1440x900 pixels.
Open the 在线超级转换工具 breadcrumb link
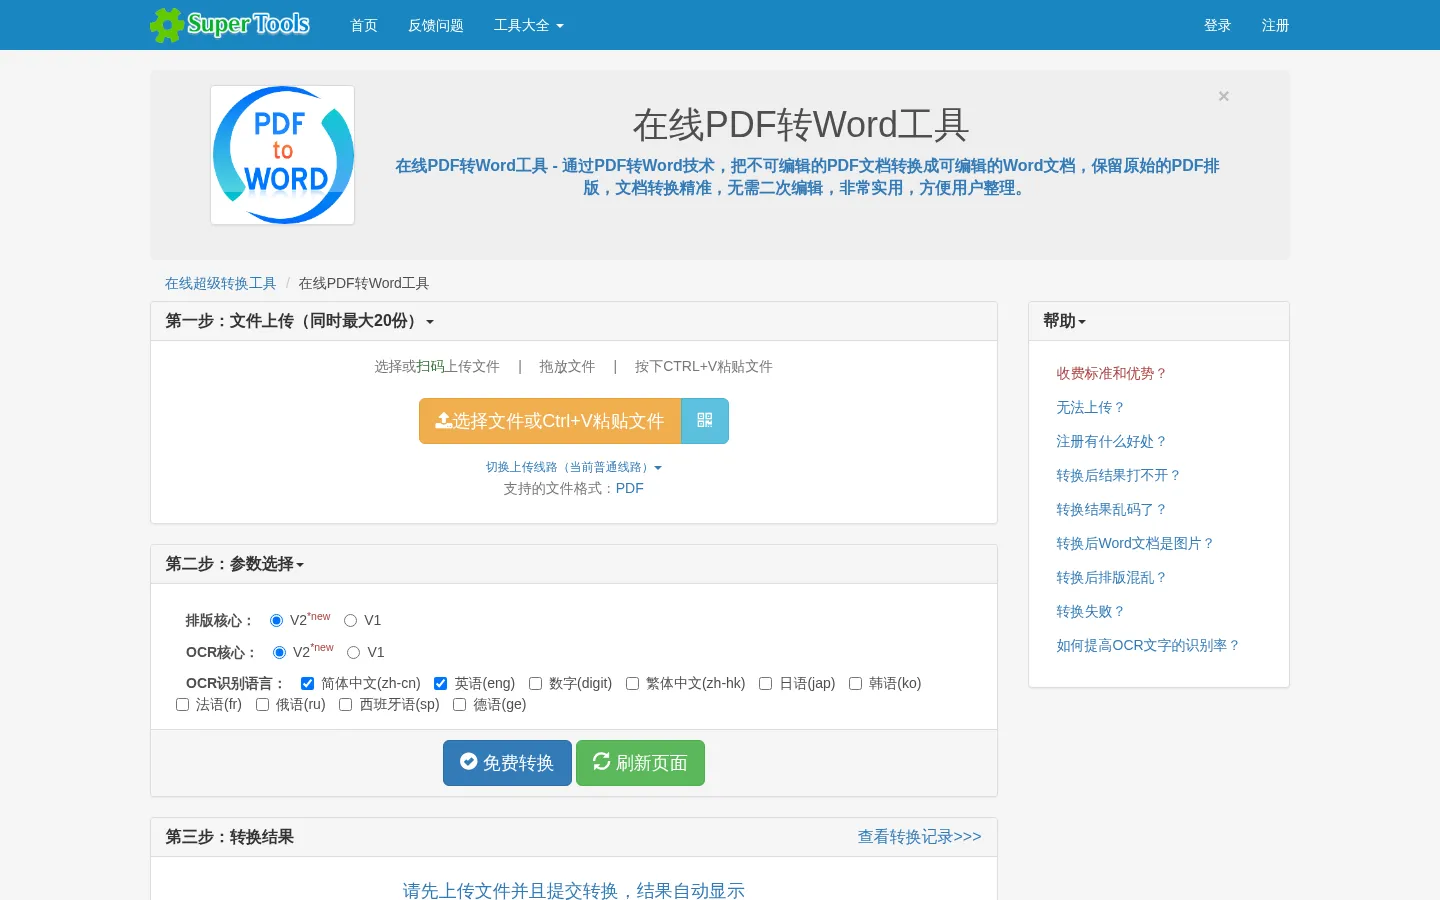coord(220,283)
